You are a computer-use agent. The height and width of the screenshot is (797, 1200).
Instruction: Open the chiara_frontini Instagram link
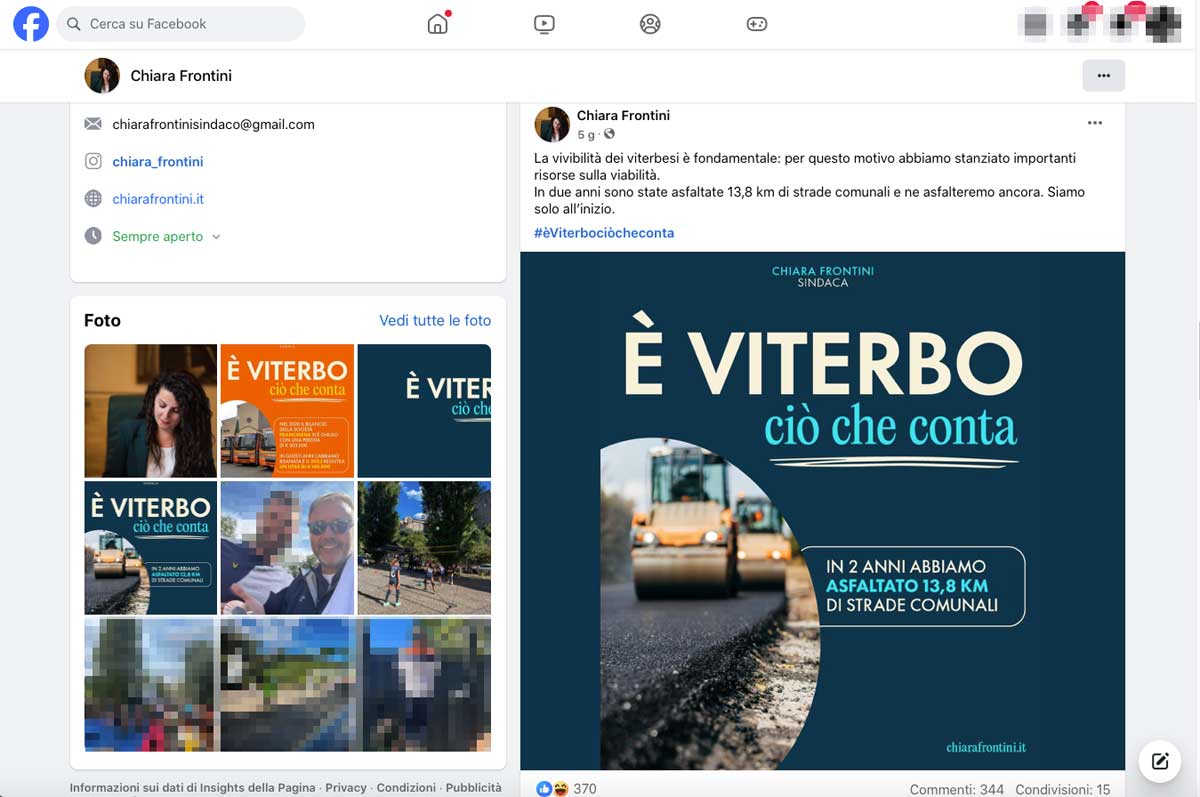point(158,162)
